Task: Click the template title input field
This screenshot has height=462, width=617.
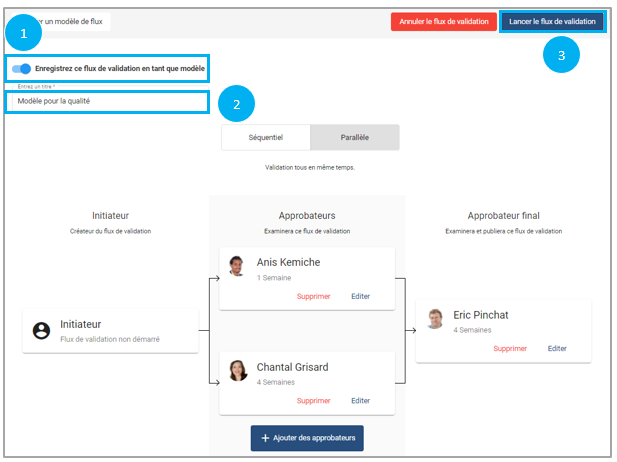Action: tap(107, 101)
